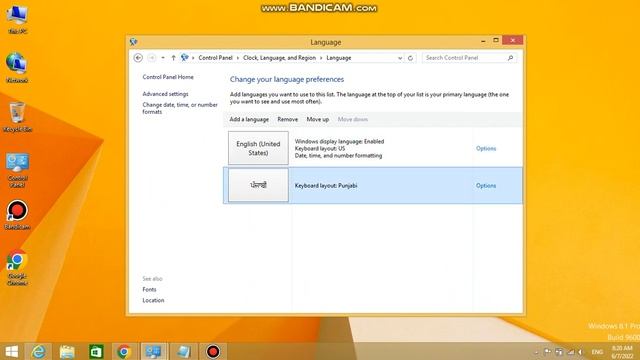Screen dimensions: 640x360
Task: Maximize the Language window
Action: pyautogui.click(x=496, y=40)
